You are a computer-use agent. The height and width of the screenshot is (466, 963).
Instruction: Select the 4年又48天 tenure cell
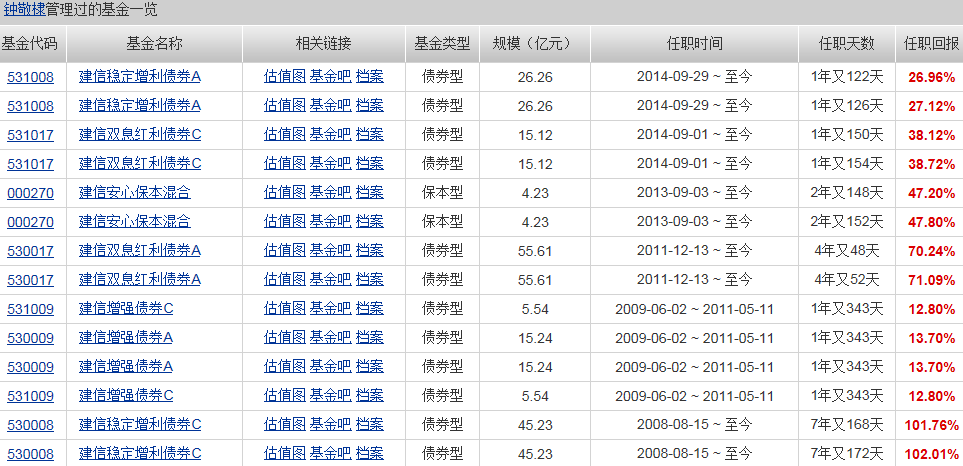pyautogui.click(x=847, y=250)
